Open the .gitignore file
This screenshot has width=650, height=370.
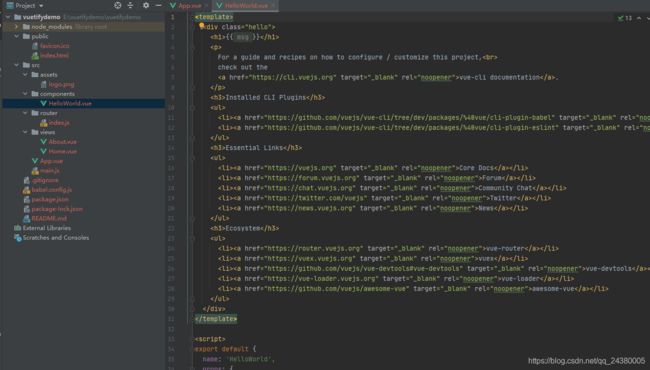pyautogui.click(x=45, y=180)
